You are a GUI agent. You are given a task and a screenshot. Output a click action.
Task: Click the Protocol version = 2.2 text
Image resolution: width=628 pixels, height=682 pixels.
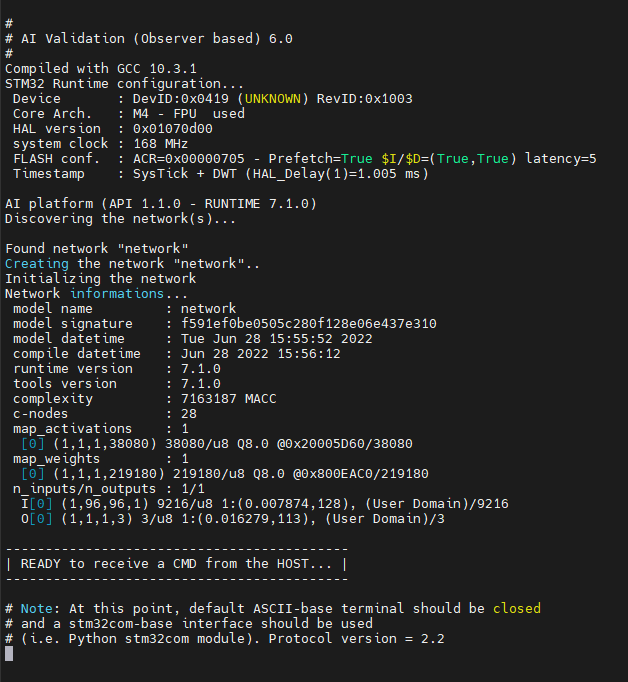pos(357,639)
